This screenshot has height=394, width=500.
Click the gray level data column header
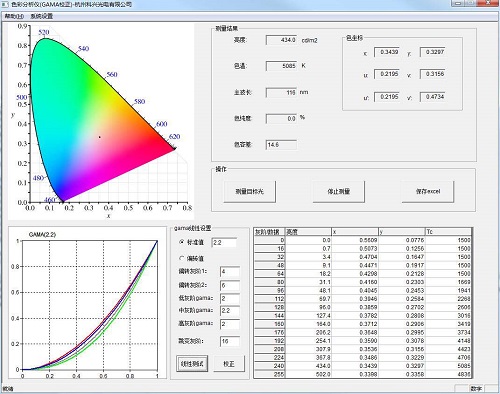[x=269, y=232]
